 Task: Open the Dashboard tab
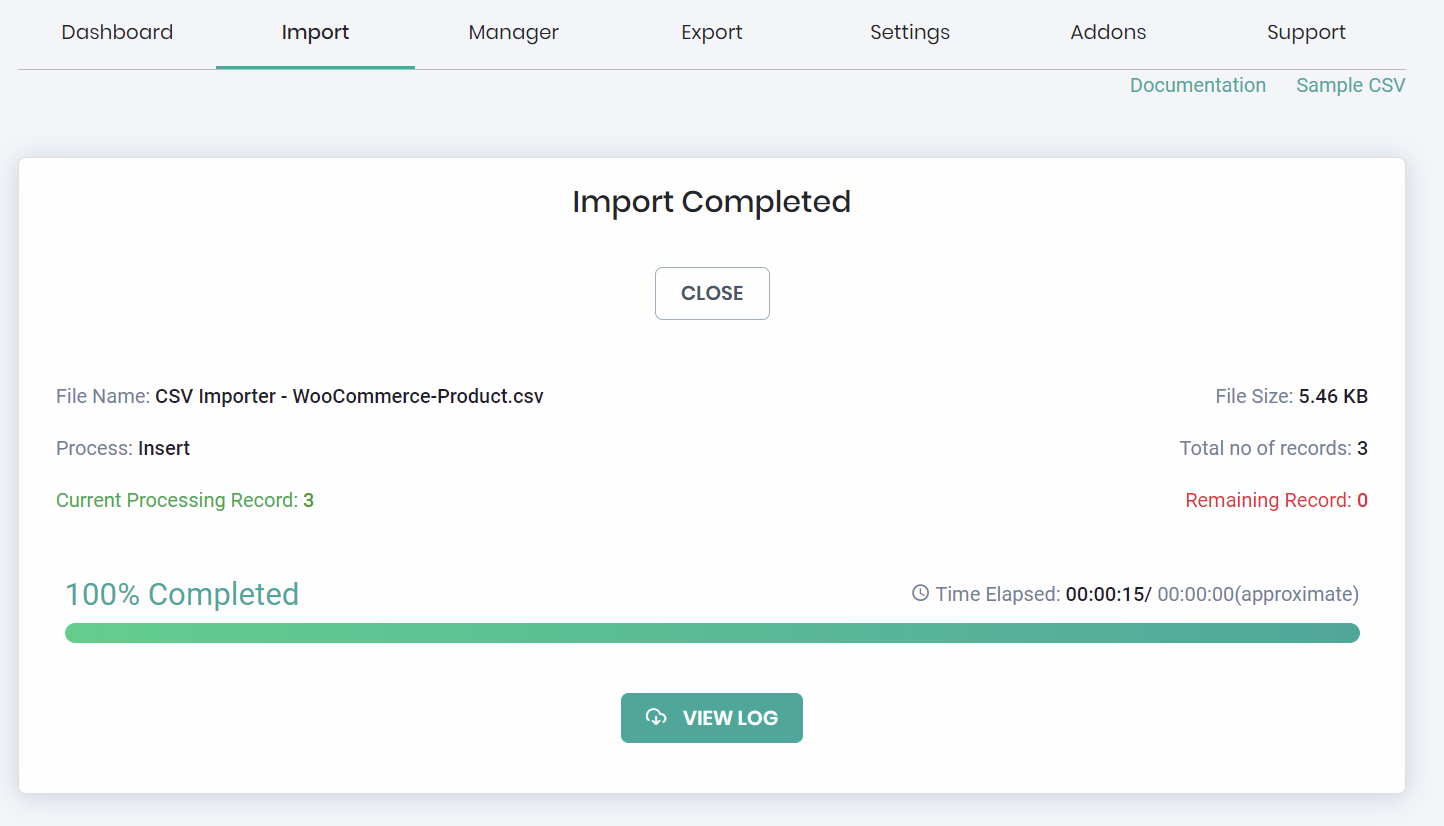click(117, 32)
